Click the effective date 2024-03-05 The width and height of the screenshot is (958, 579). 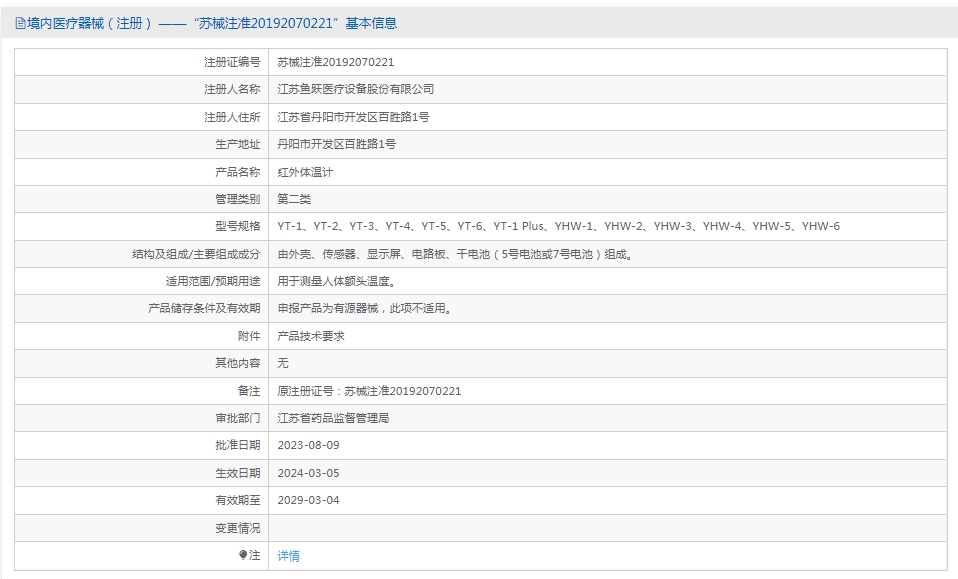pos(308,473)
